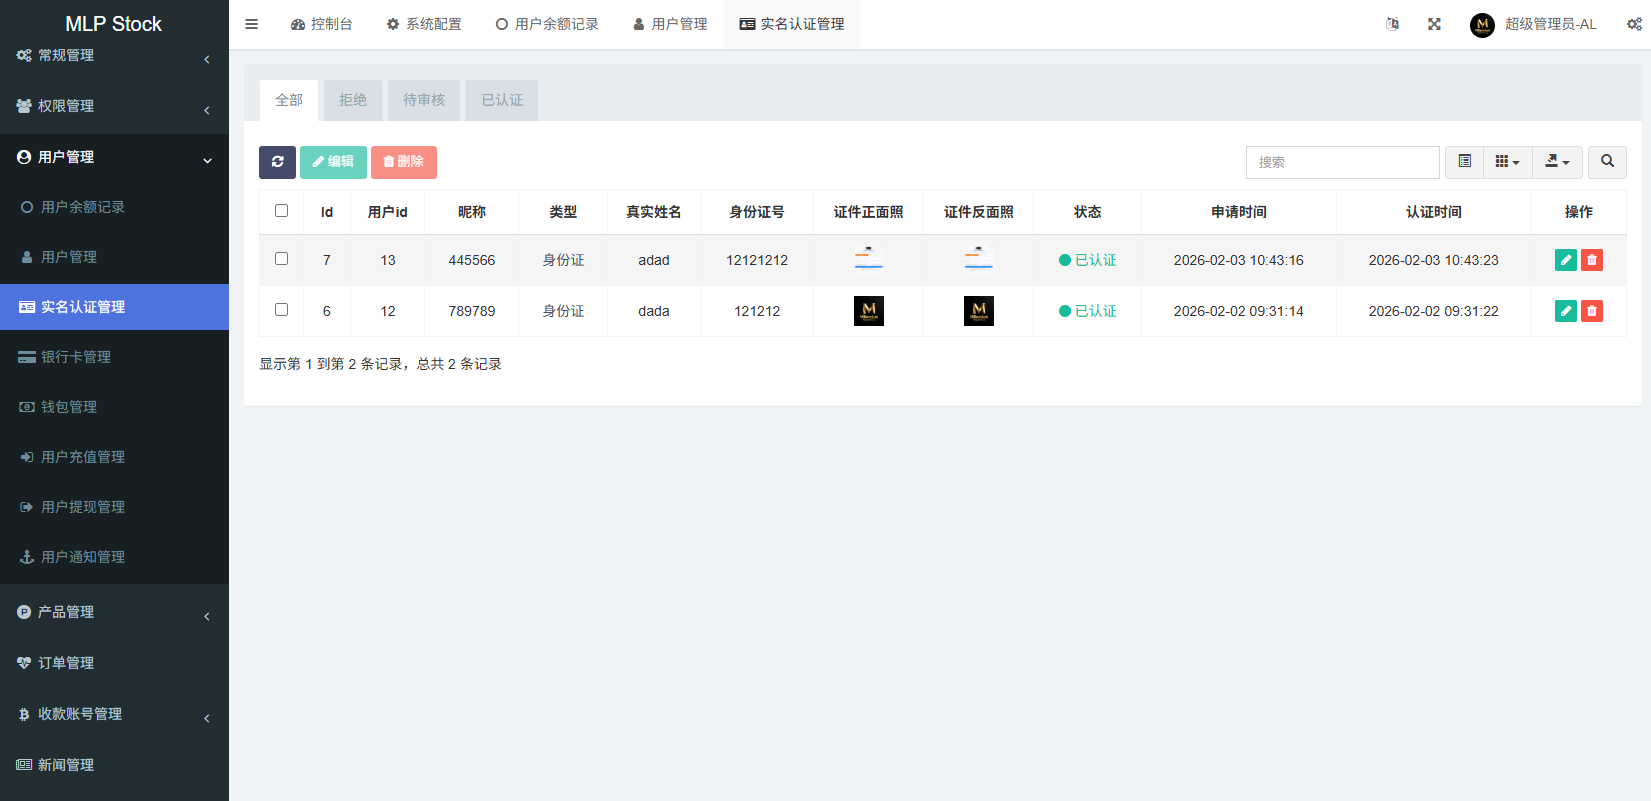Click green edit icon for adad row
This screenshot has height=801, width=1651.
tap(1566, 260)
